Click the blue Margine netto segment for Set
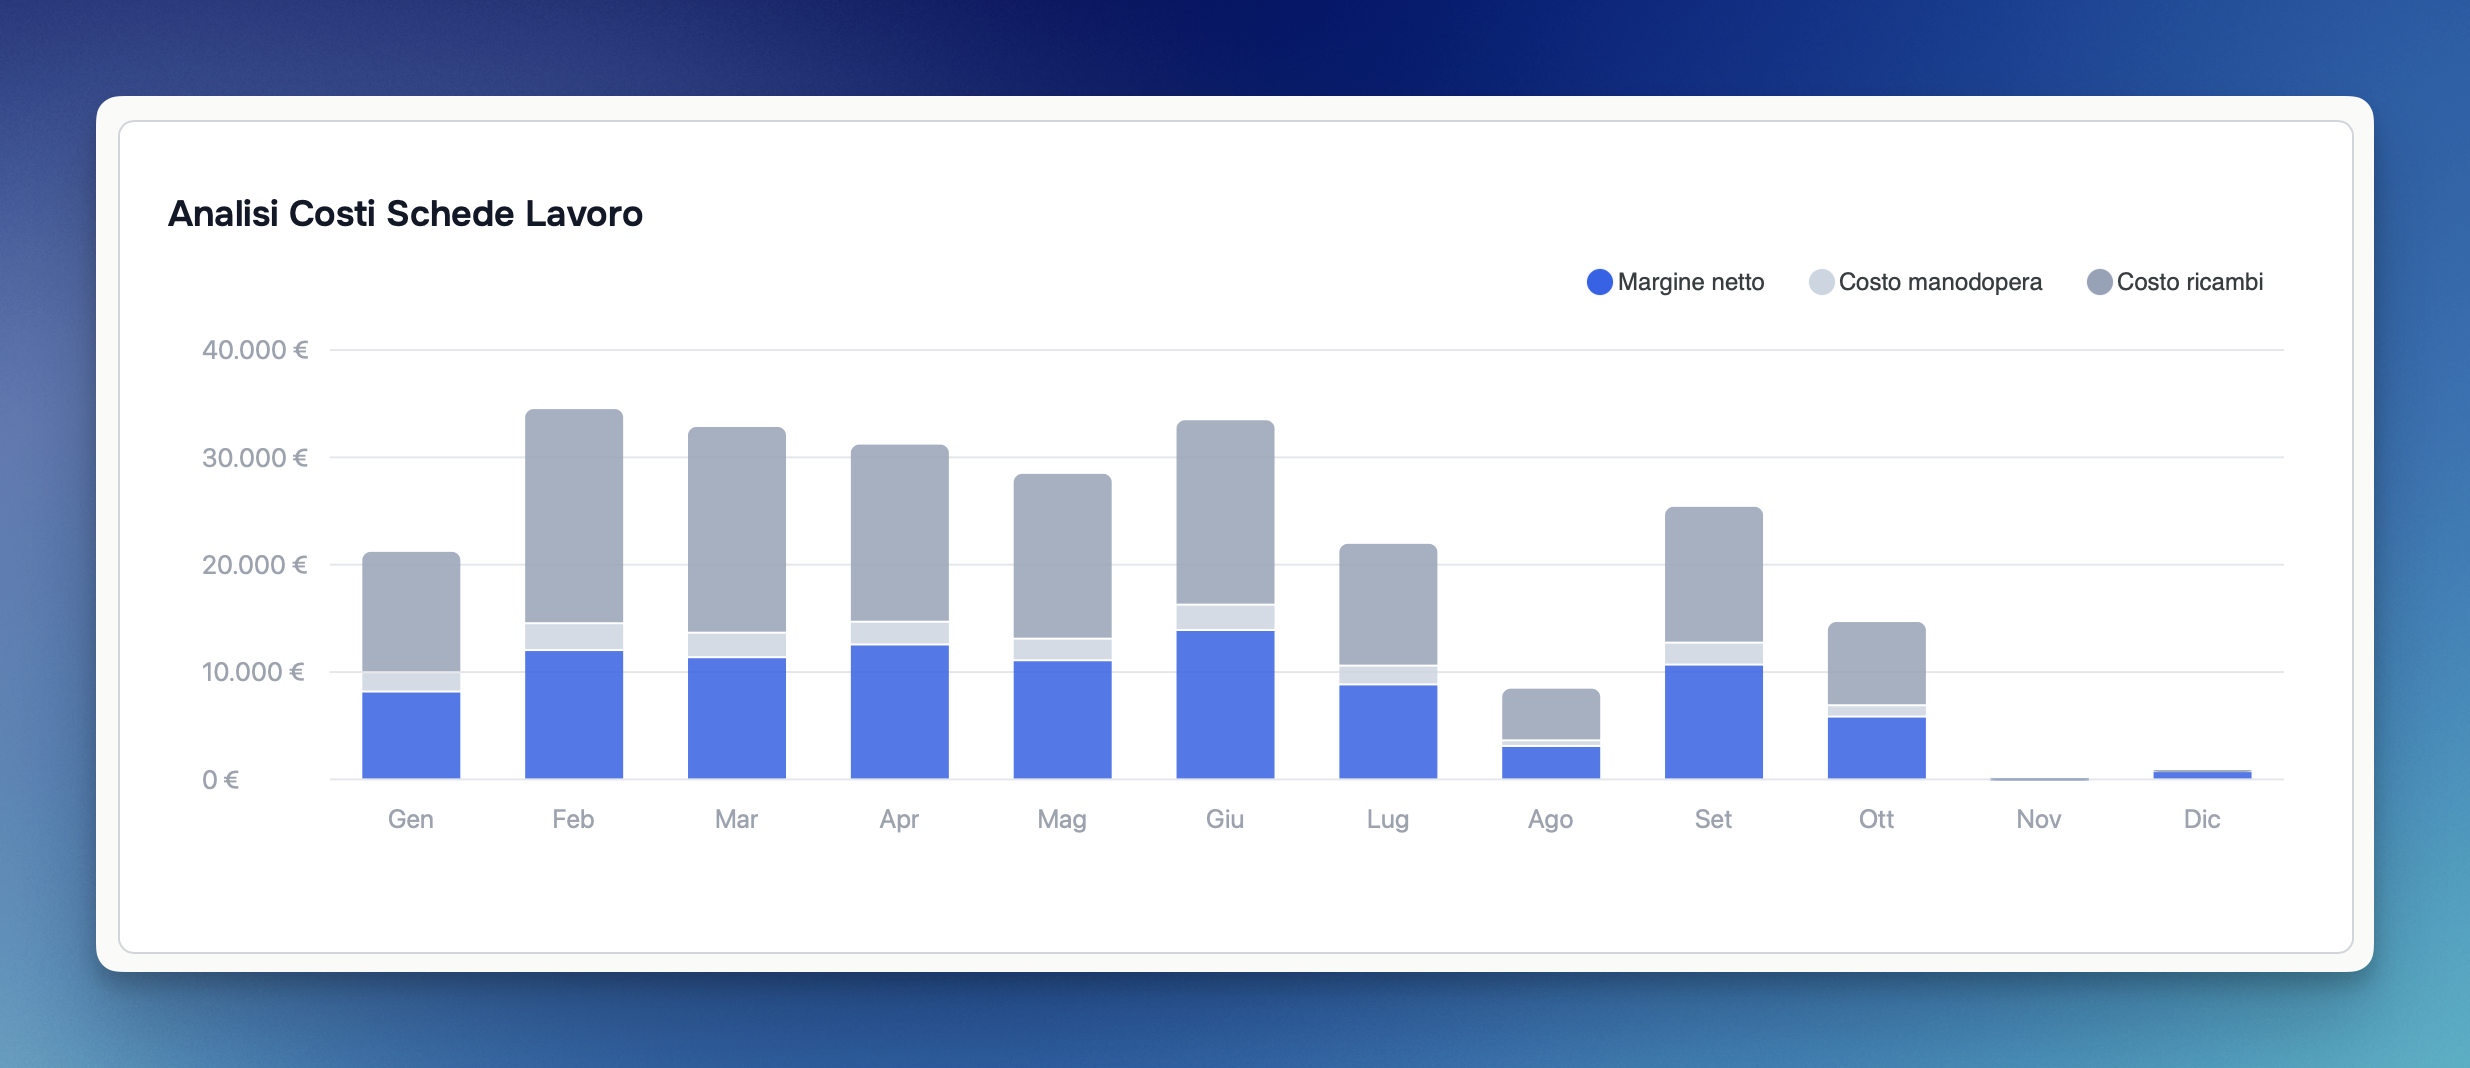 [x=1714, y=721]
